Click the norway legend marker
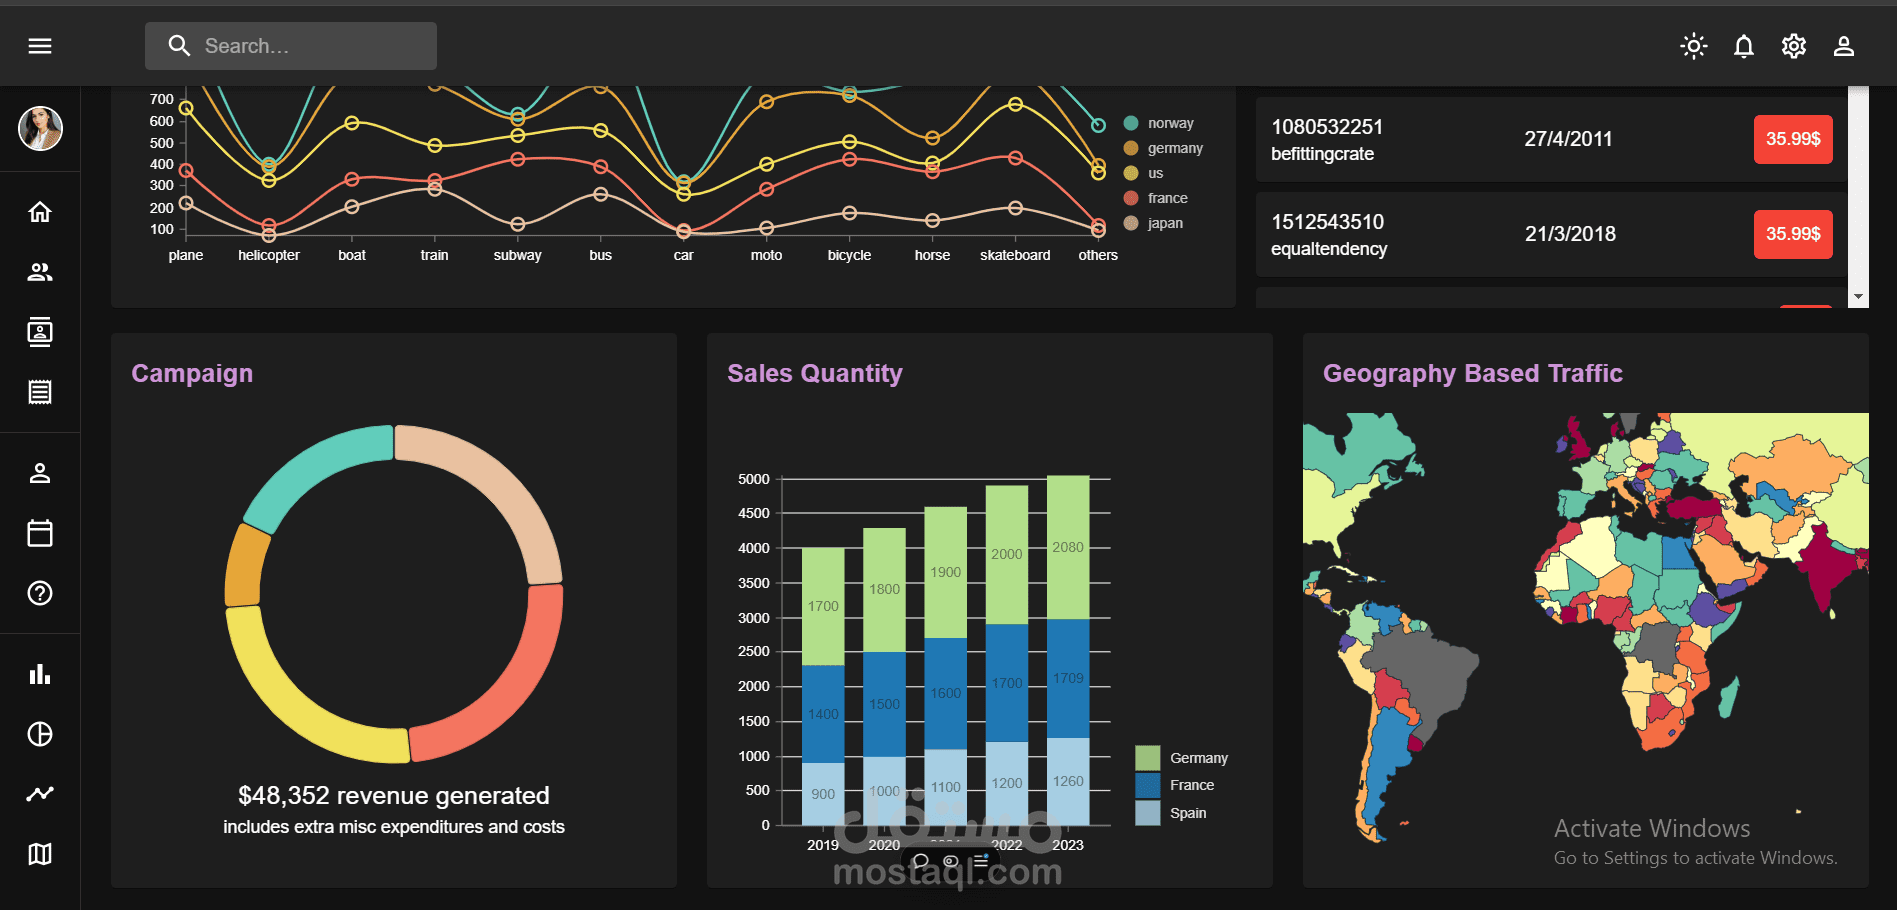Image resolution: width=1897 pixels, height=910 pixels. click(x=1131, y=123)
